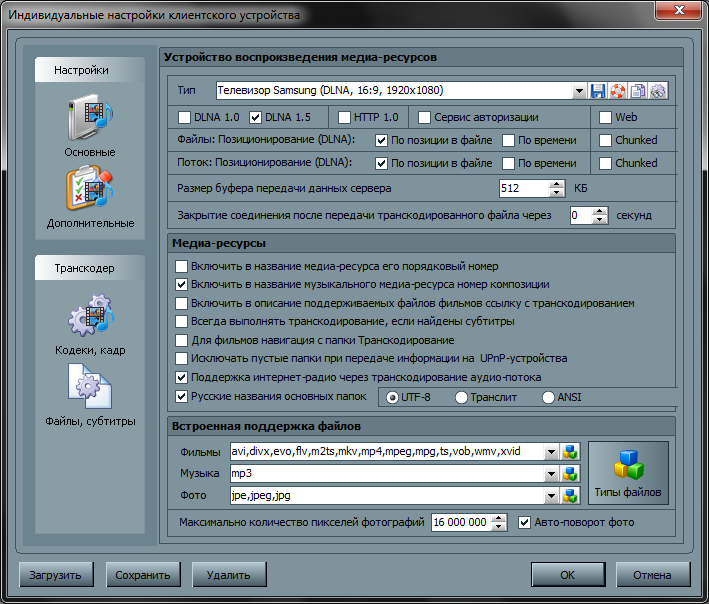The height and width of the screenshot is (604, 709).
Task: Select the Транслит radio button
Action: click(x=462, y=397)
